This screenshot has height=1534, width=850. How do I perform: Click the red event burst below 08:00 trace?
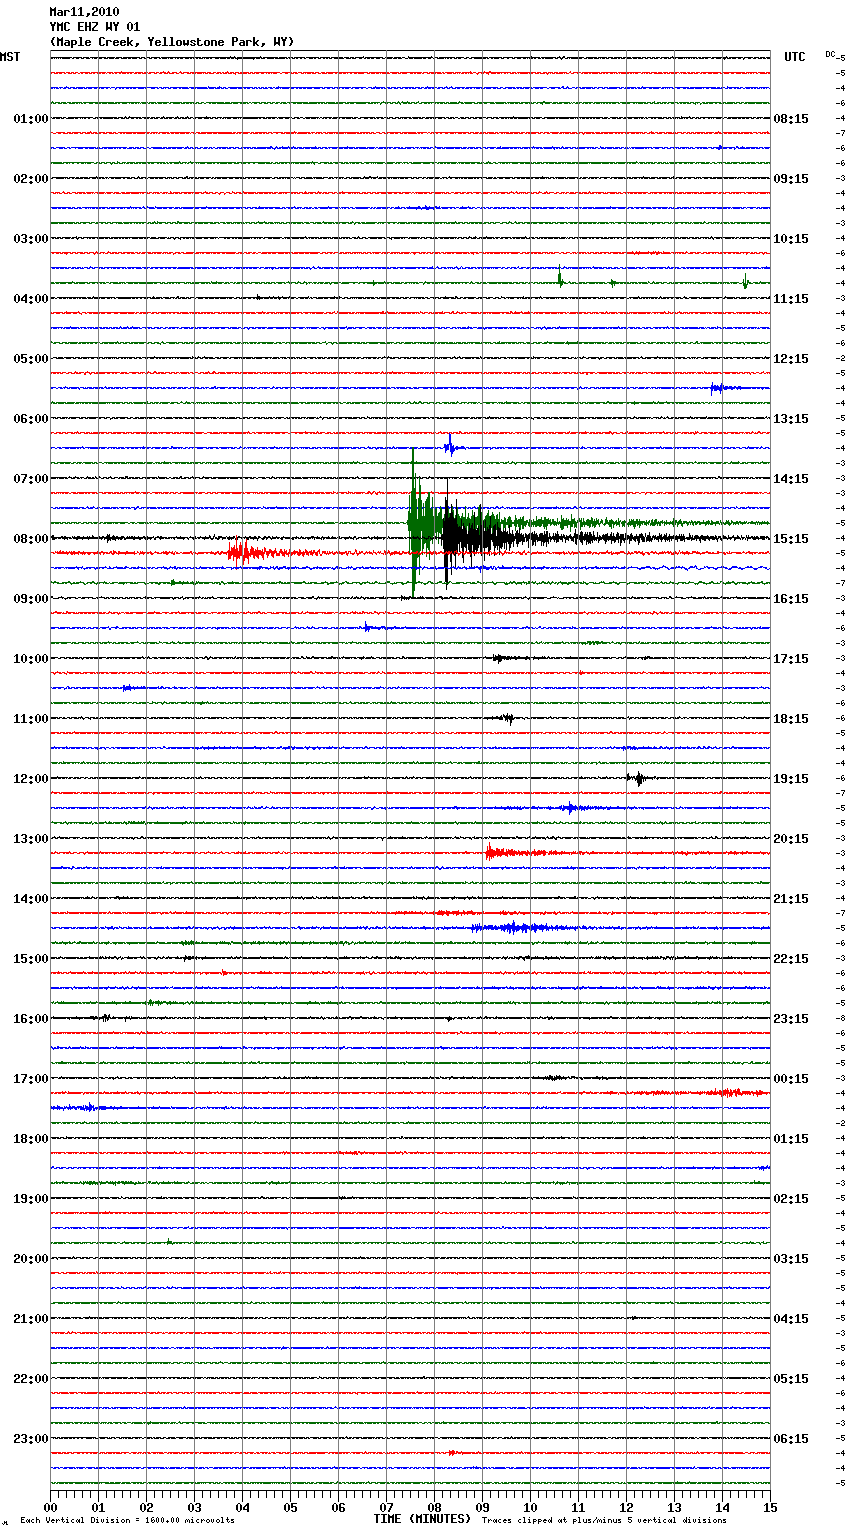pos(243,552)
